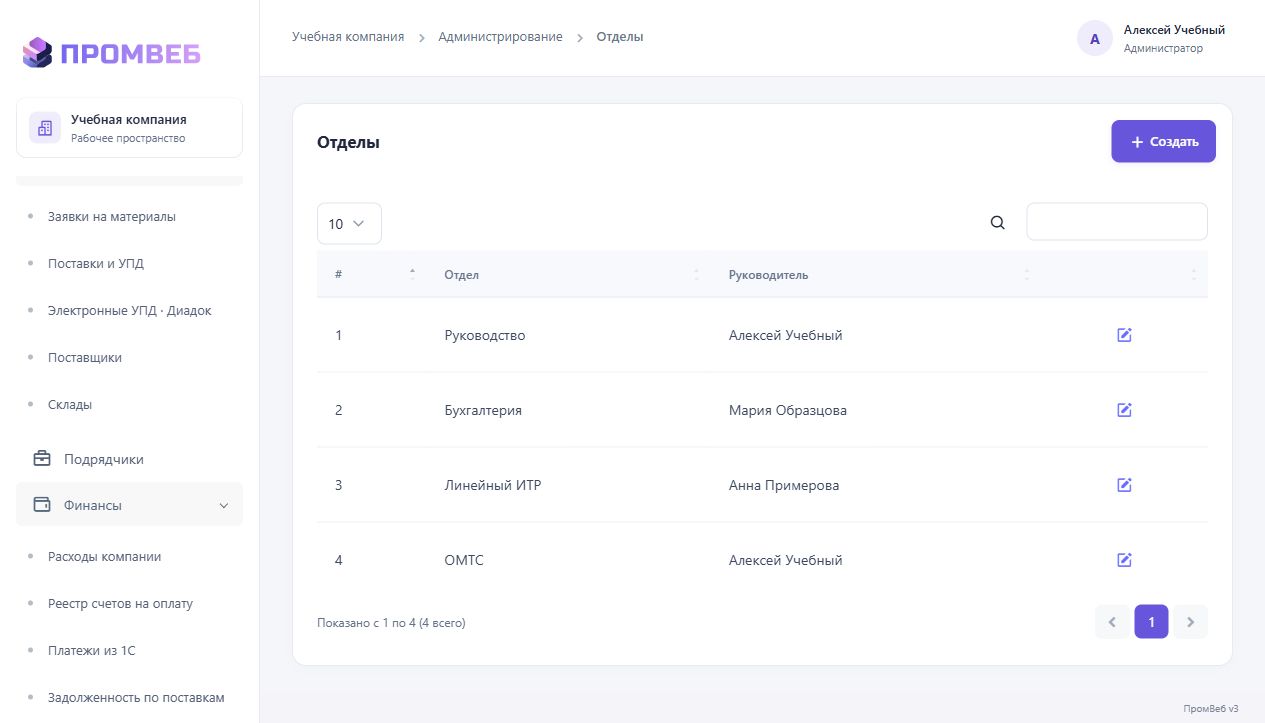Go to previous page in pagination
The width and height of the screenshot is (1265, 723).
1112,622
